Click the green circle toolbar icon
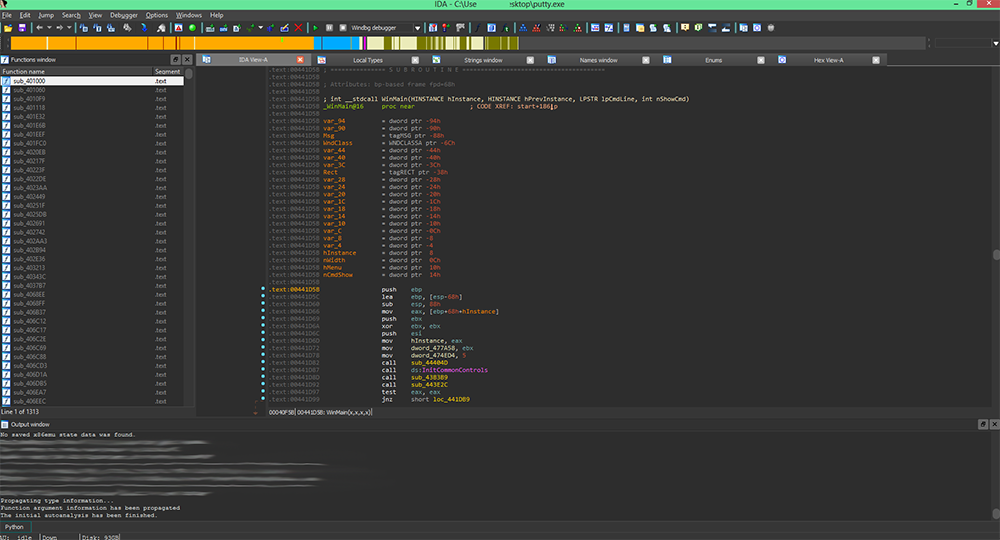The height and width of the screenshot is (540, 1000). click(192, 28)
